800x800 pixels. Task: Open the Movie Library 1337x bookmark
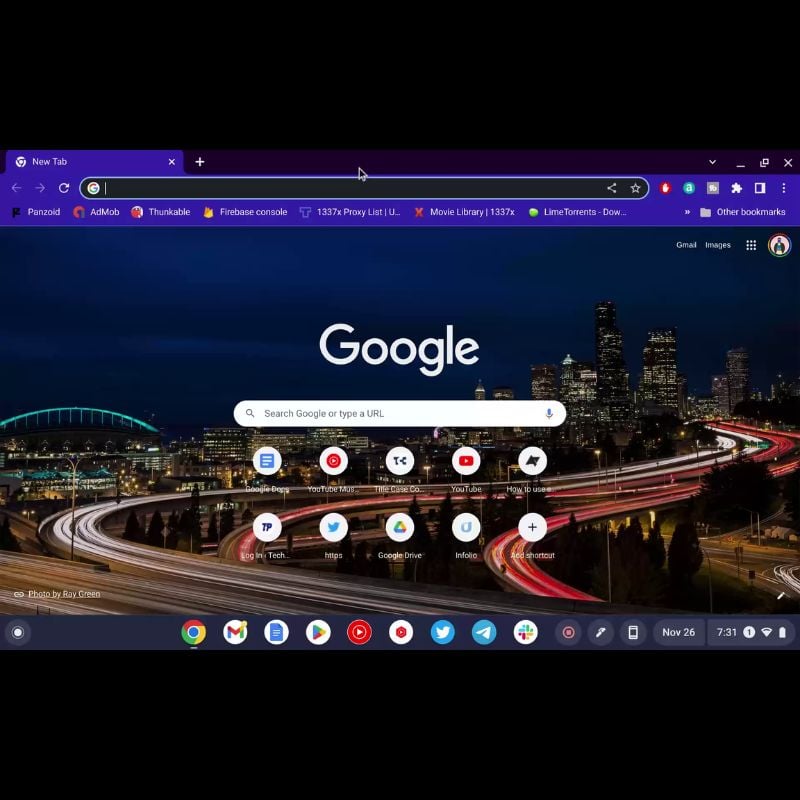[464, 212]
